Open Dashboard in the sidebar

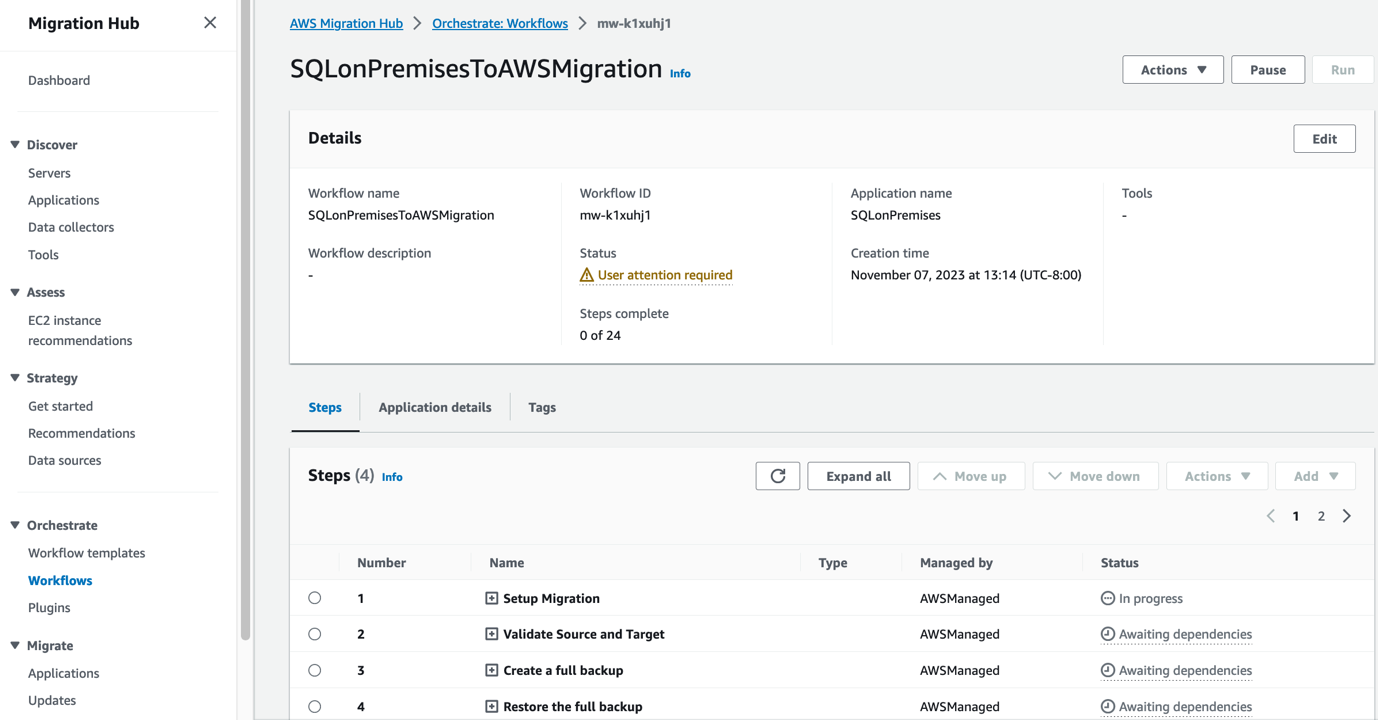(59, 80)
